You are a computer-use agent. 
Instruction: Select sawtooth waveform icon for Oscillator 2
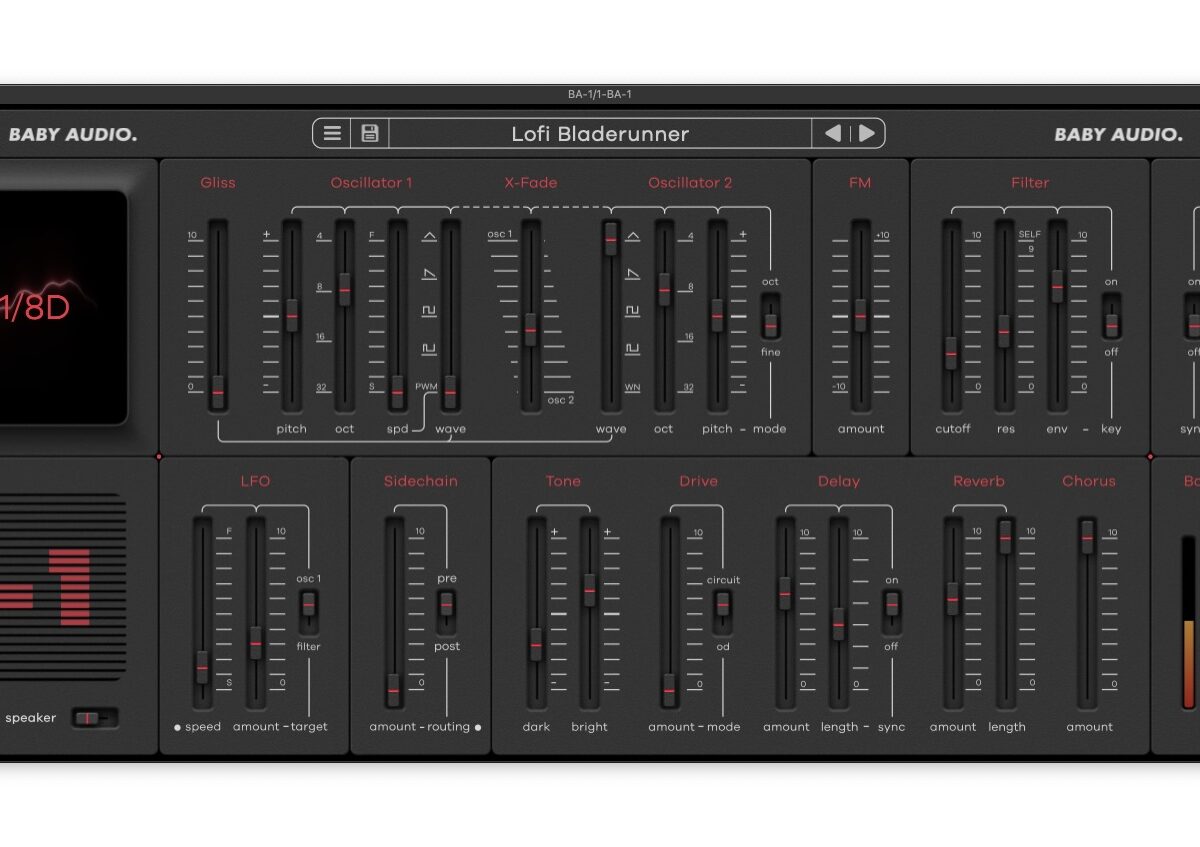coord(632,274)
